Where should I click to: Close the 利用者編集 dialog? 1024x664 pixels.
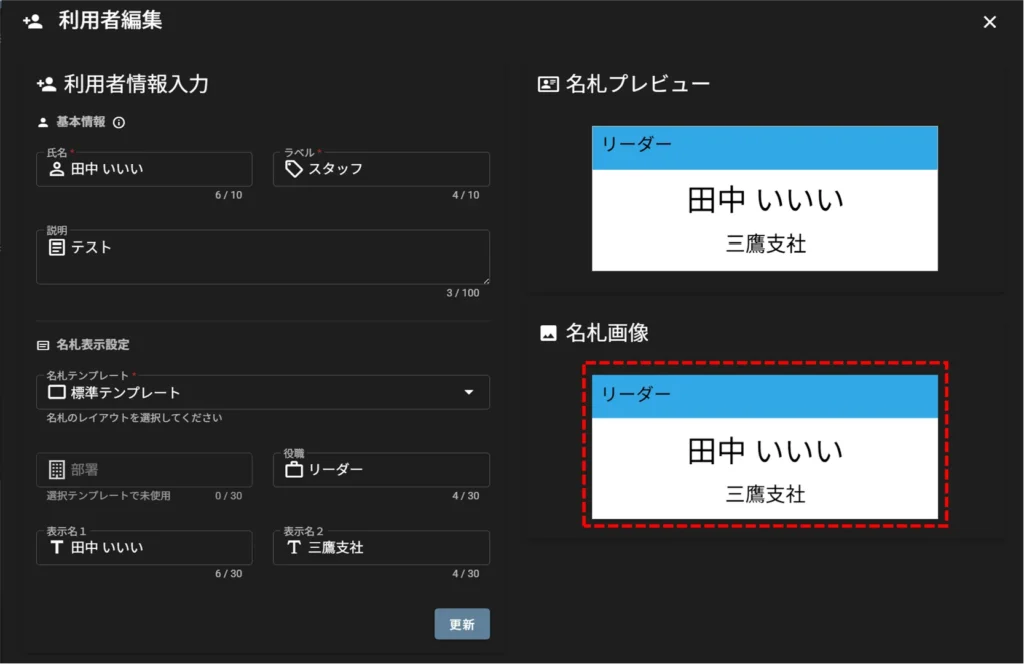989,22
